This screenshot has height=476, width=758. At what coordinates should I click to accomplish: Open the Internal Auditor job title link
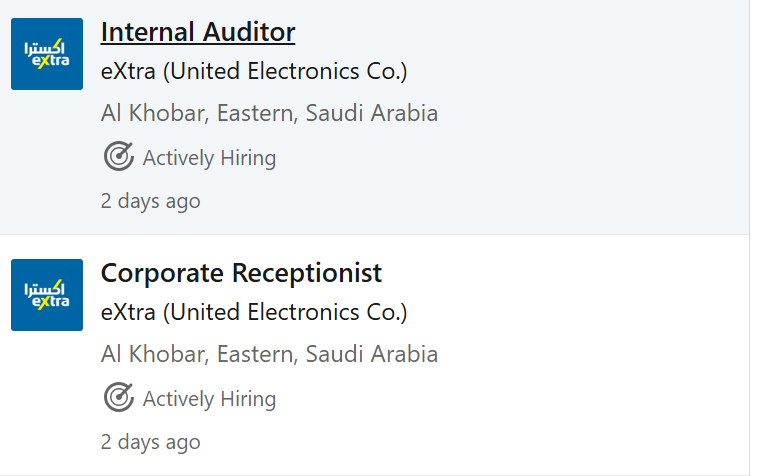coord(198,32)
